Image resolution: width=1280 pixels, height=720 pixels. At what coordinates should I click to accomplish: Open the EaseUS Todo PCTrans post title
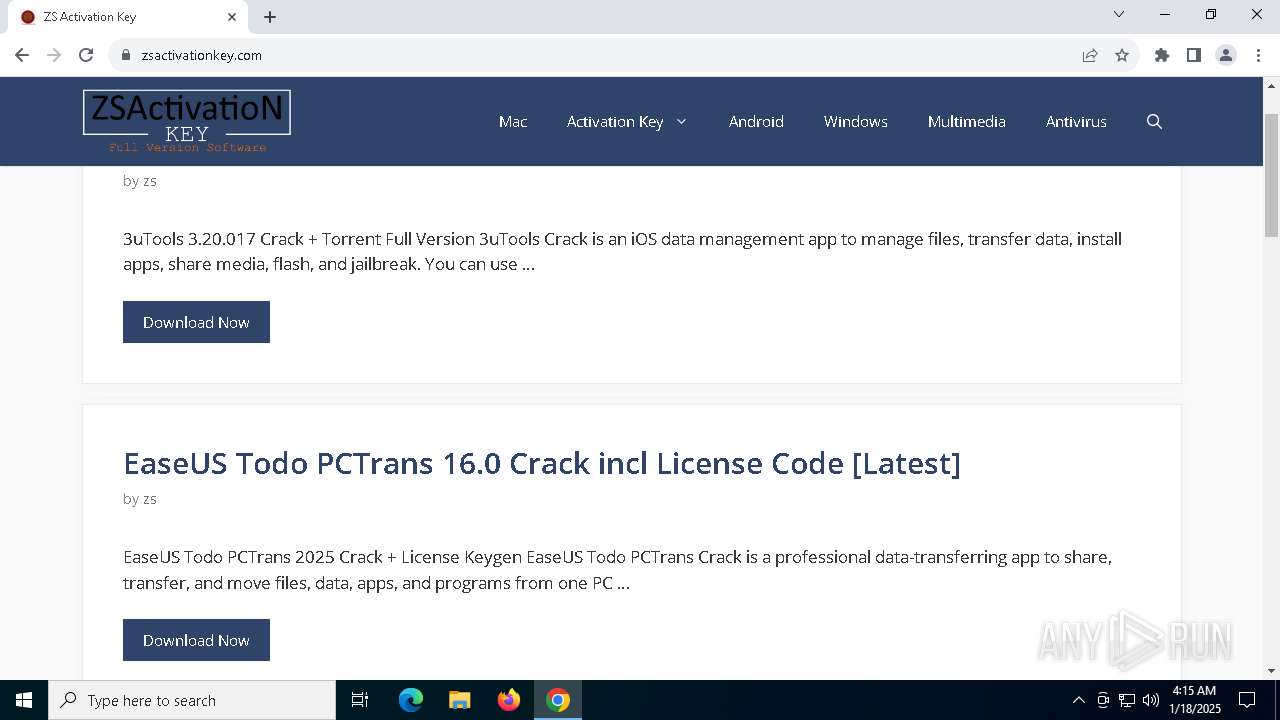tap(542, 463)
